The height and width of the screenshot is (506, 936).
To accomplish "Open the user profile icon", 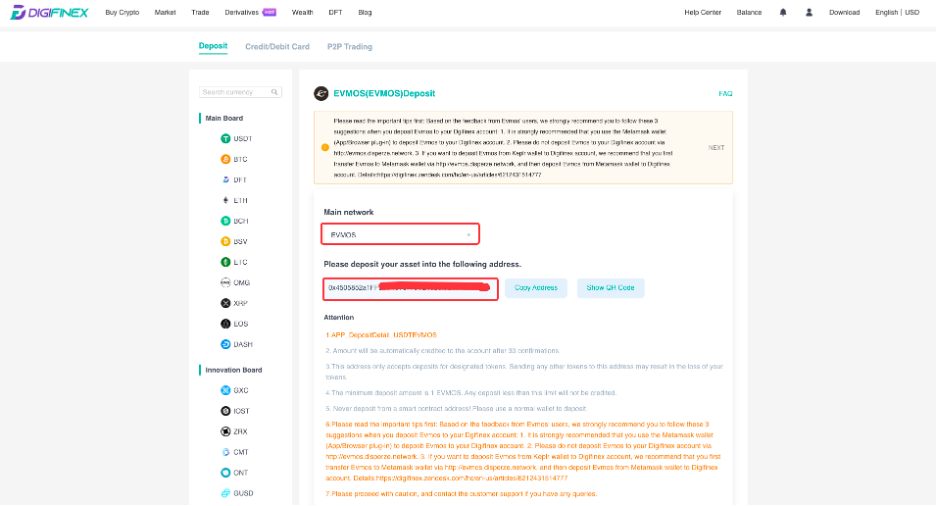I will click(809, 12).
